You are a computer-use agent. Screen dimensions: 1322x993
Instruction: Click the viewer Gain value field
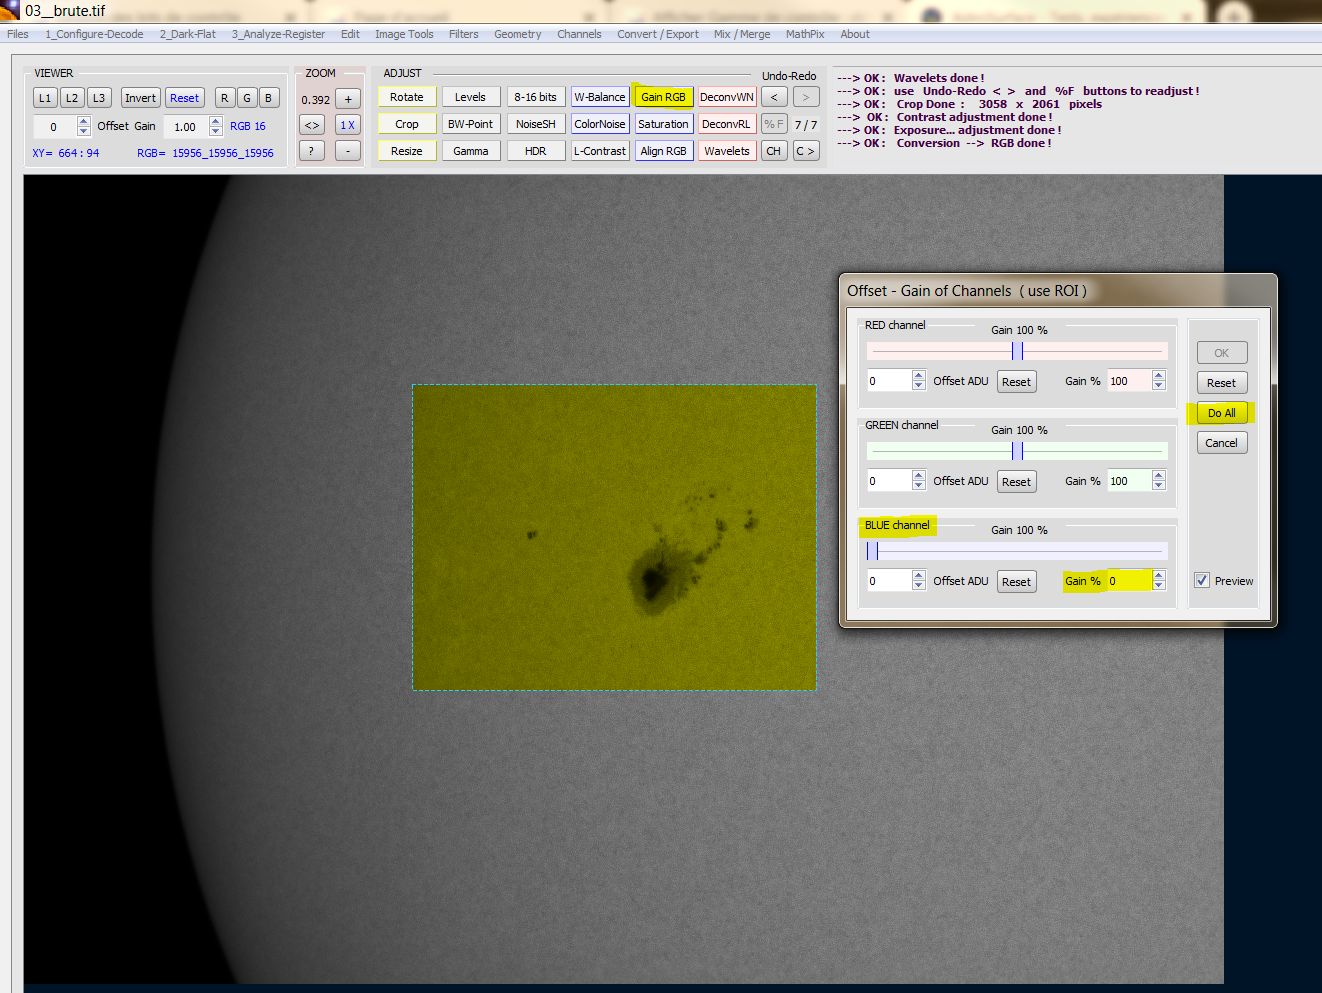click(185, 127)
